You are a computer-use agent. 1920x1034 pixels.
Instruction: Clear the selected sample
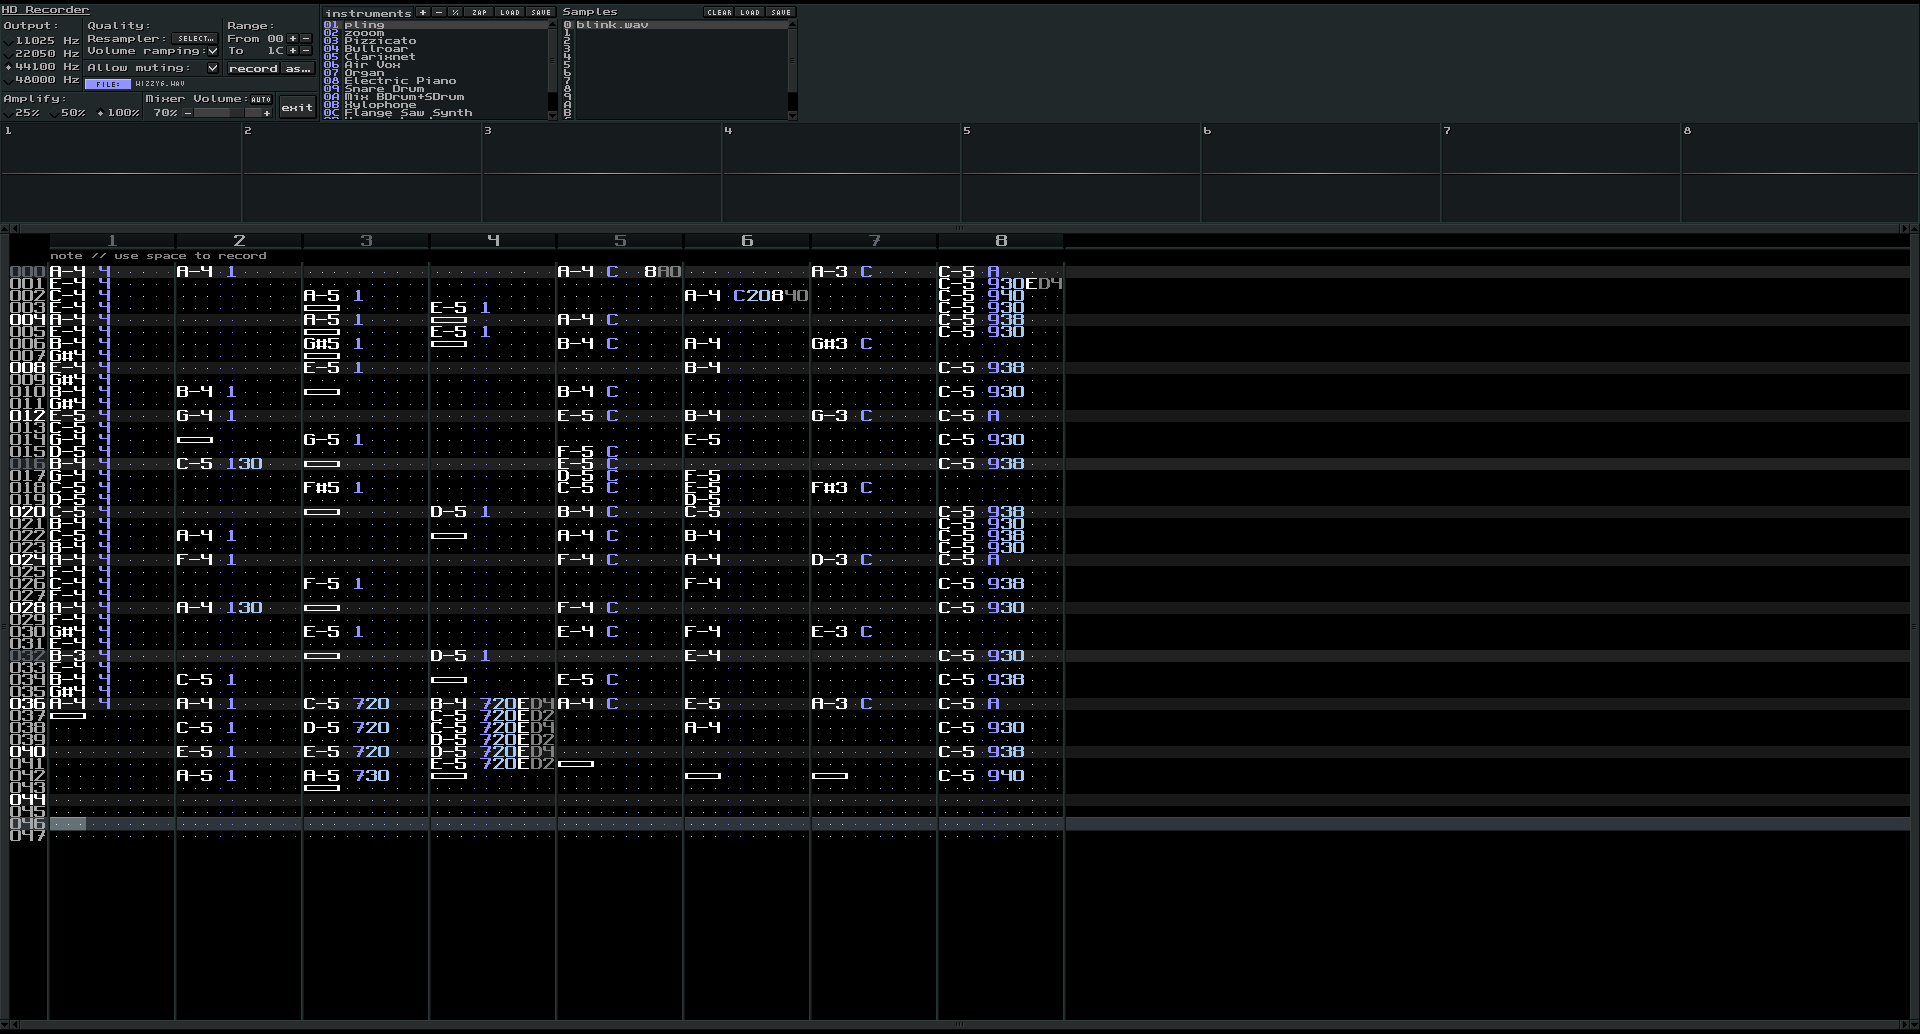tap(719, 12)
